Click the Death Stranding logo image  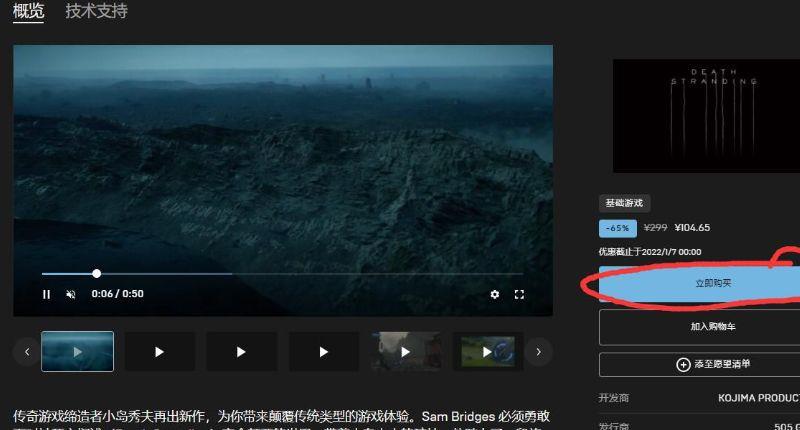click(706, 116)
